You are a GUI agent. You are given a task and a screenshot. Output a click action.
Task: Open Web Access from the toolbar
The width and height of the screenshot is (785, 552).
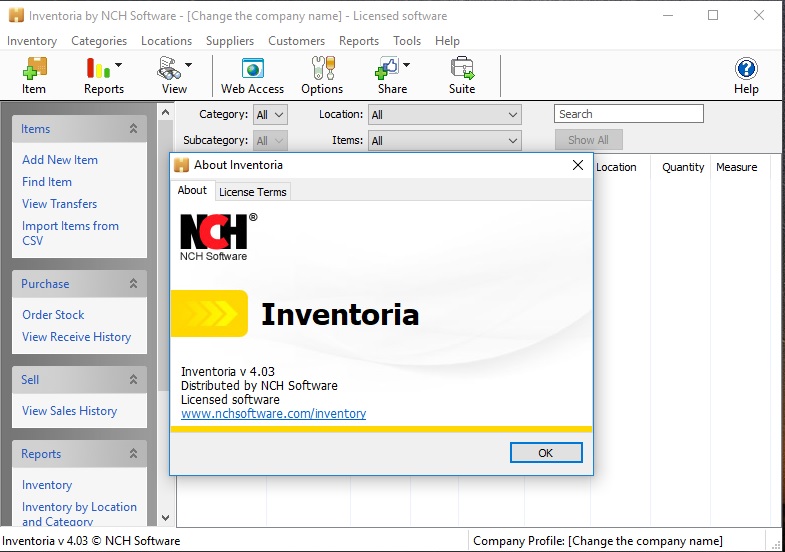coord(252,69)
